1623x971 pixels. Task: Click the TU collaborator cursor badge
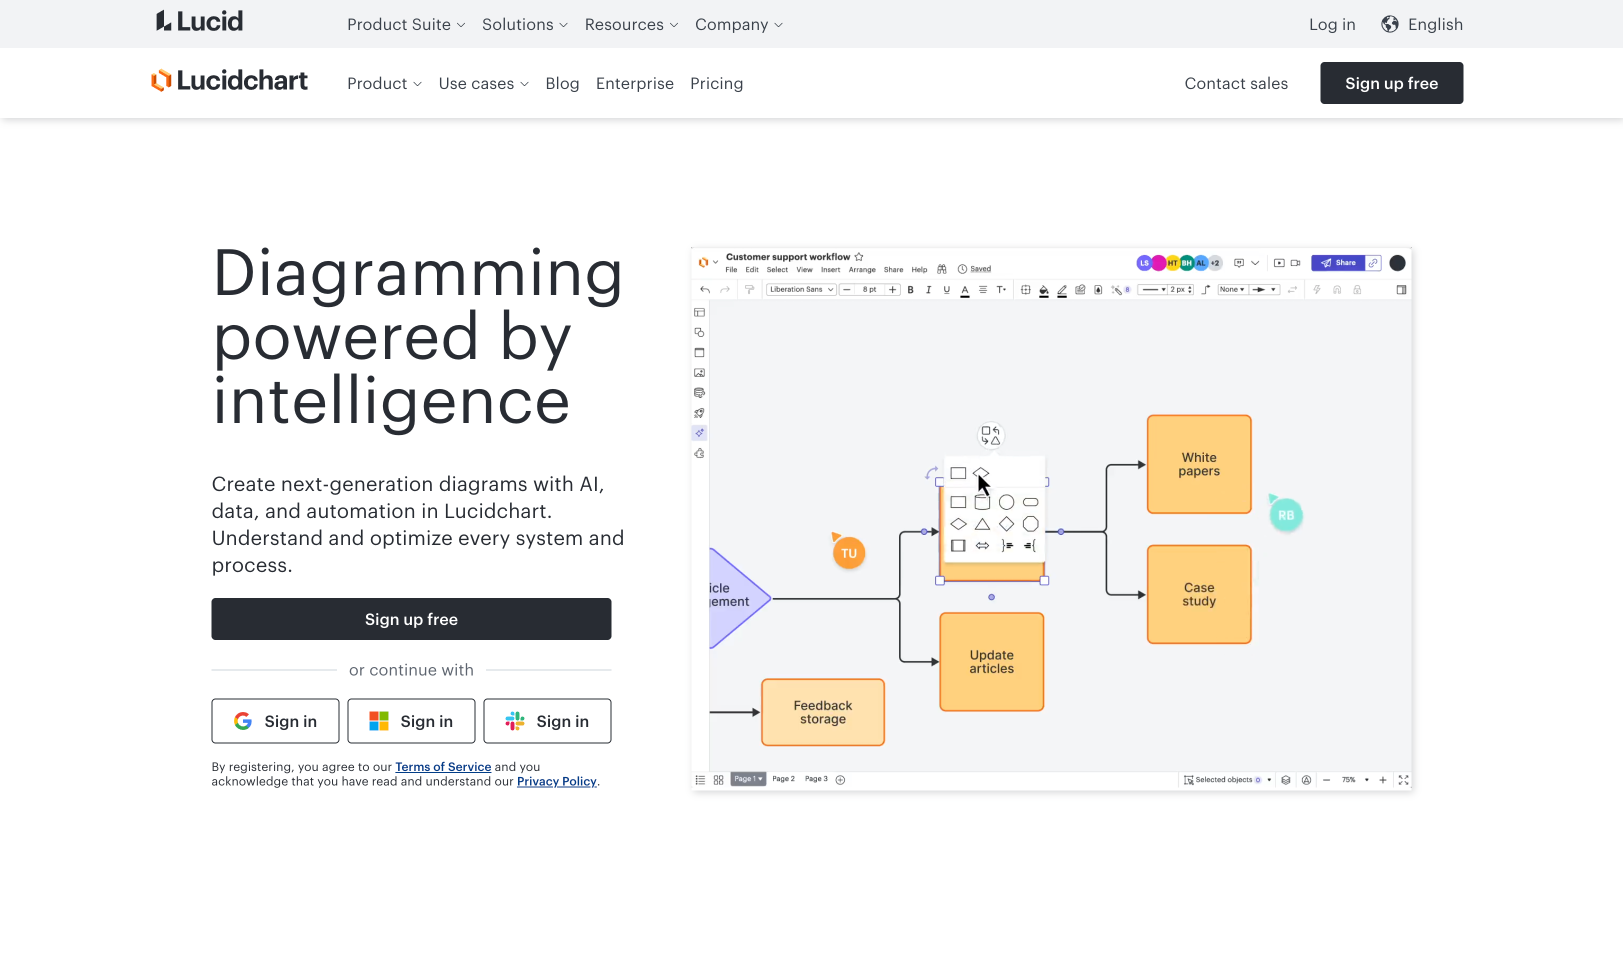click(849, 553)
